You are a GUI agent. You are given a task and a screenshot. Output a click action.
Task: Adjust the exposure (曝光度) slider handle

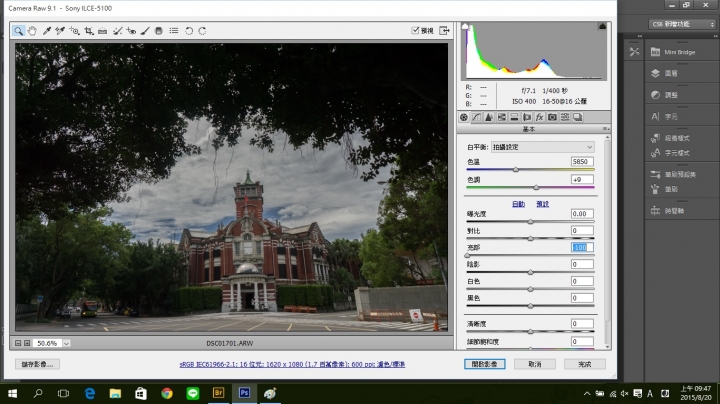(530, 222)
